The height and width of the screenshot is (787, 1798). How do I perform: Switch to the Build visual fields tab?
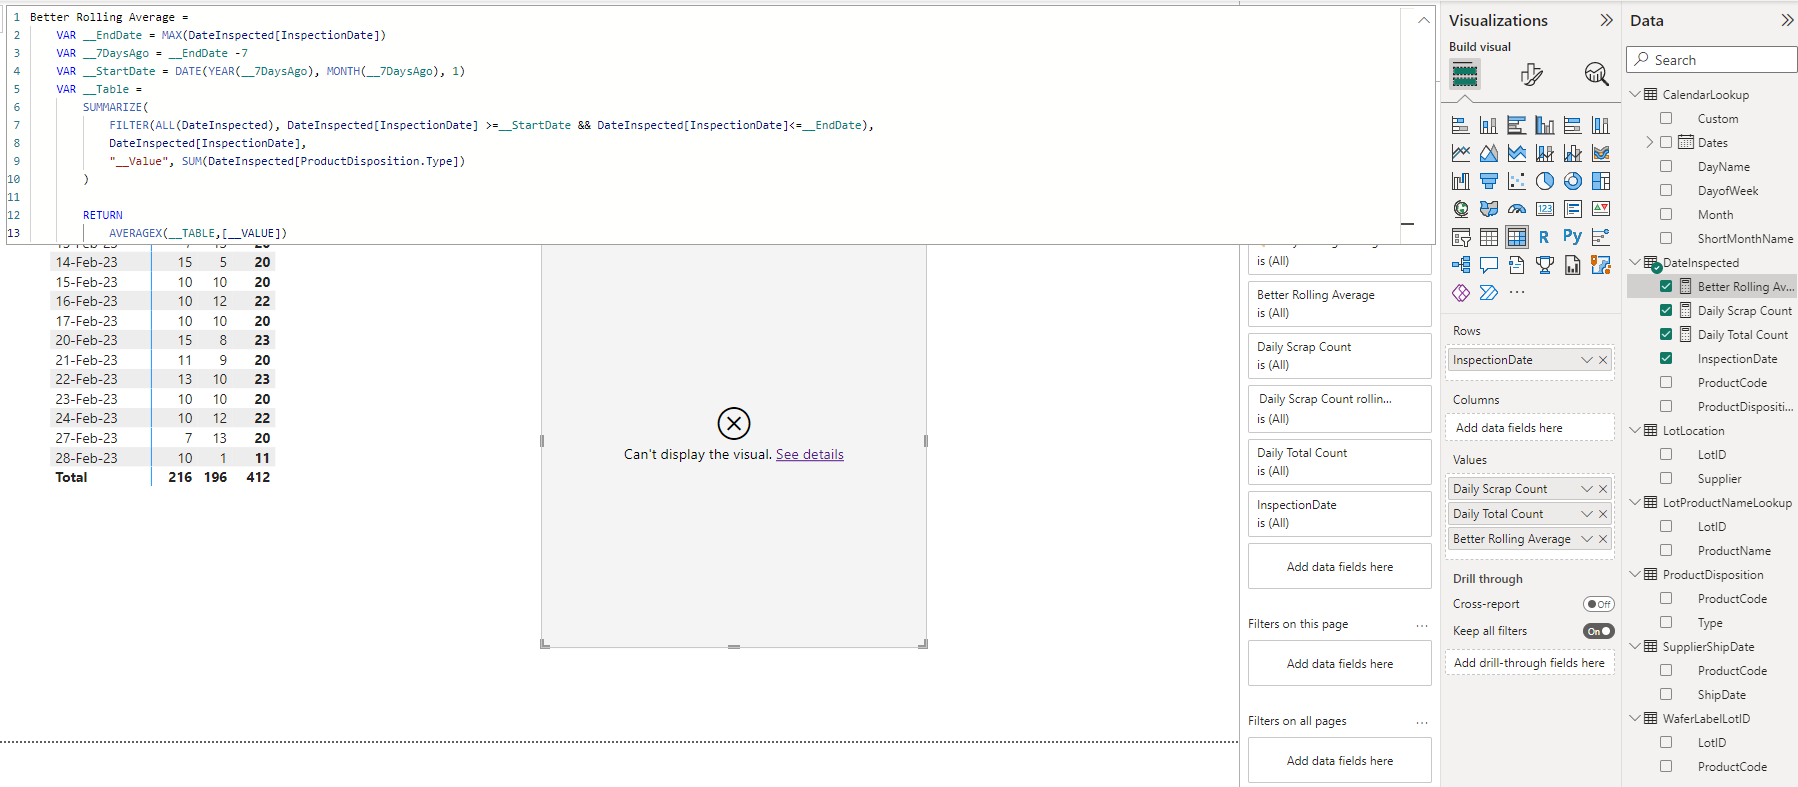click(x=1465, y=74)
